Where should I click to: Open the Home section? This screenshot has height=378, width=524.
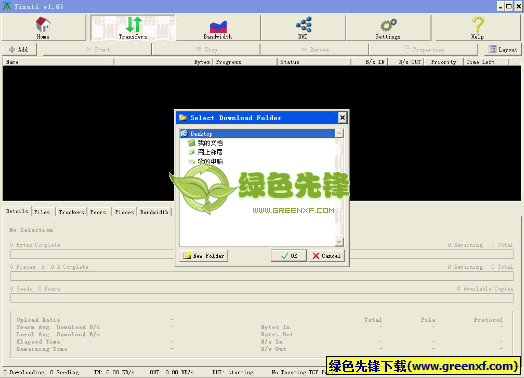(x=43, y=28)
